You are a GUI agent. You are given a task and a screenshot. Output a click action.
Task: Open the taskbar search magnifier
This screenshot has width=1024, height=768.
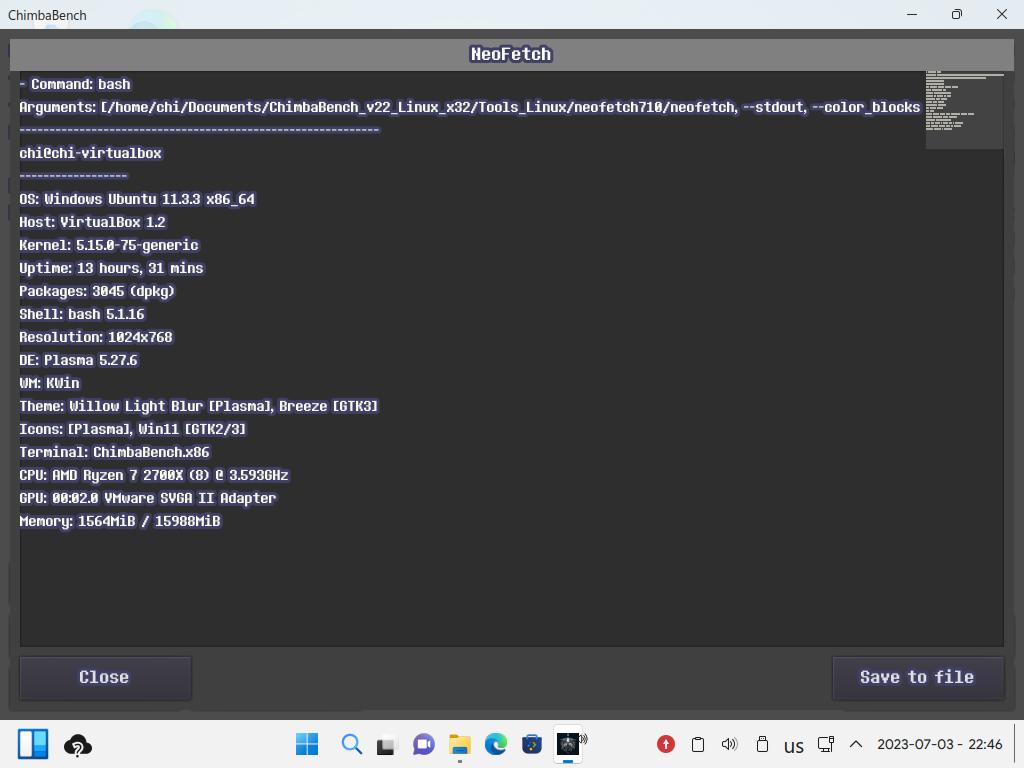click(351, 744)
